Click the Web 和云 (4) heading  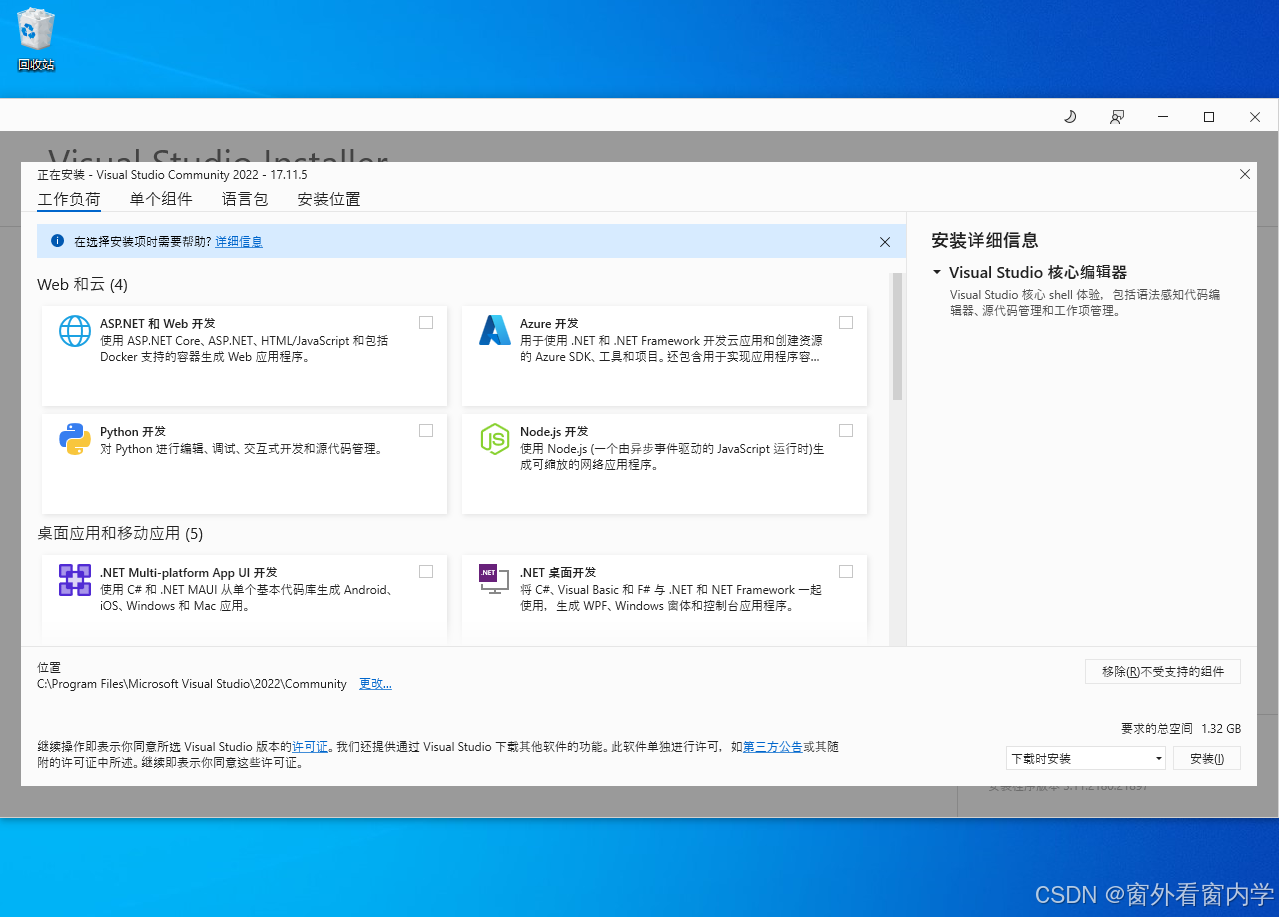click(83, 285)
